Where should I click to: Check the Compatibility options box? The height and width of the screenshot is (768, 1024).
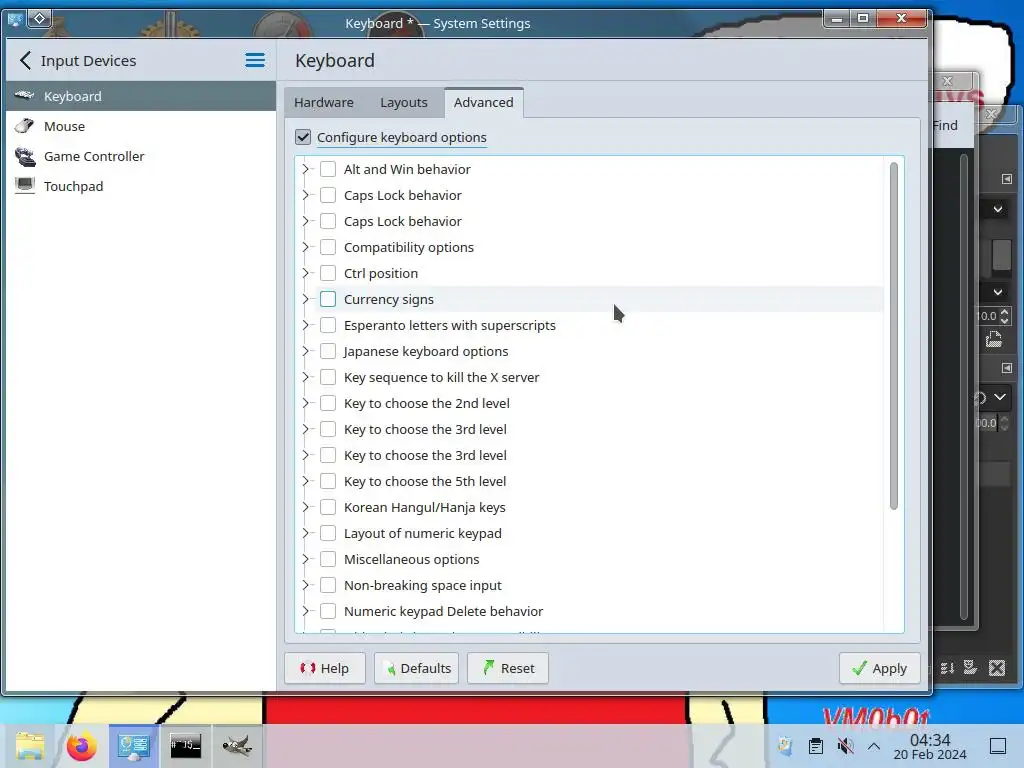328,247
